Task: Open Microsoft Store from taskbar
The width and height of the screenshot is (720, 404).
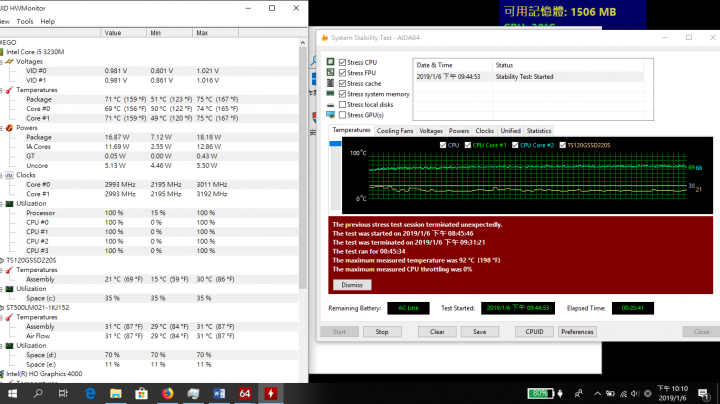Action: click(x=141, y=393)
